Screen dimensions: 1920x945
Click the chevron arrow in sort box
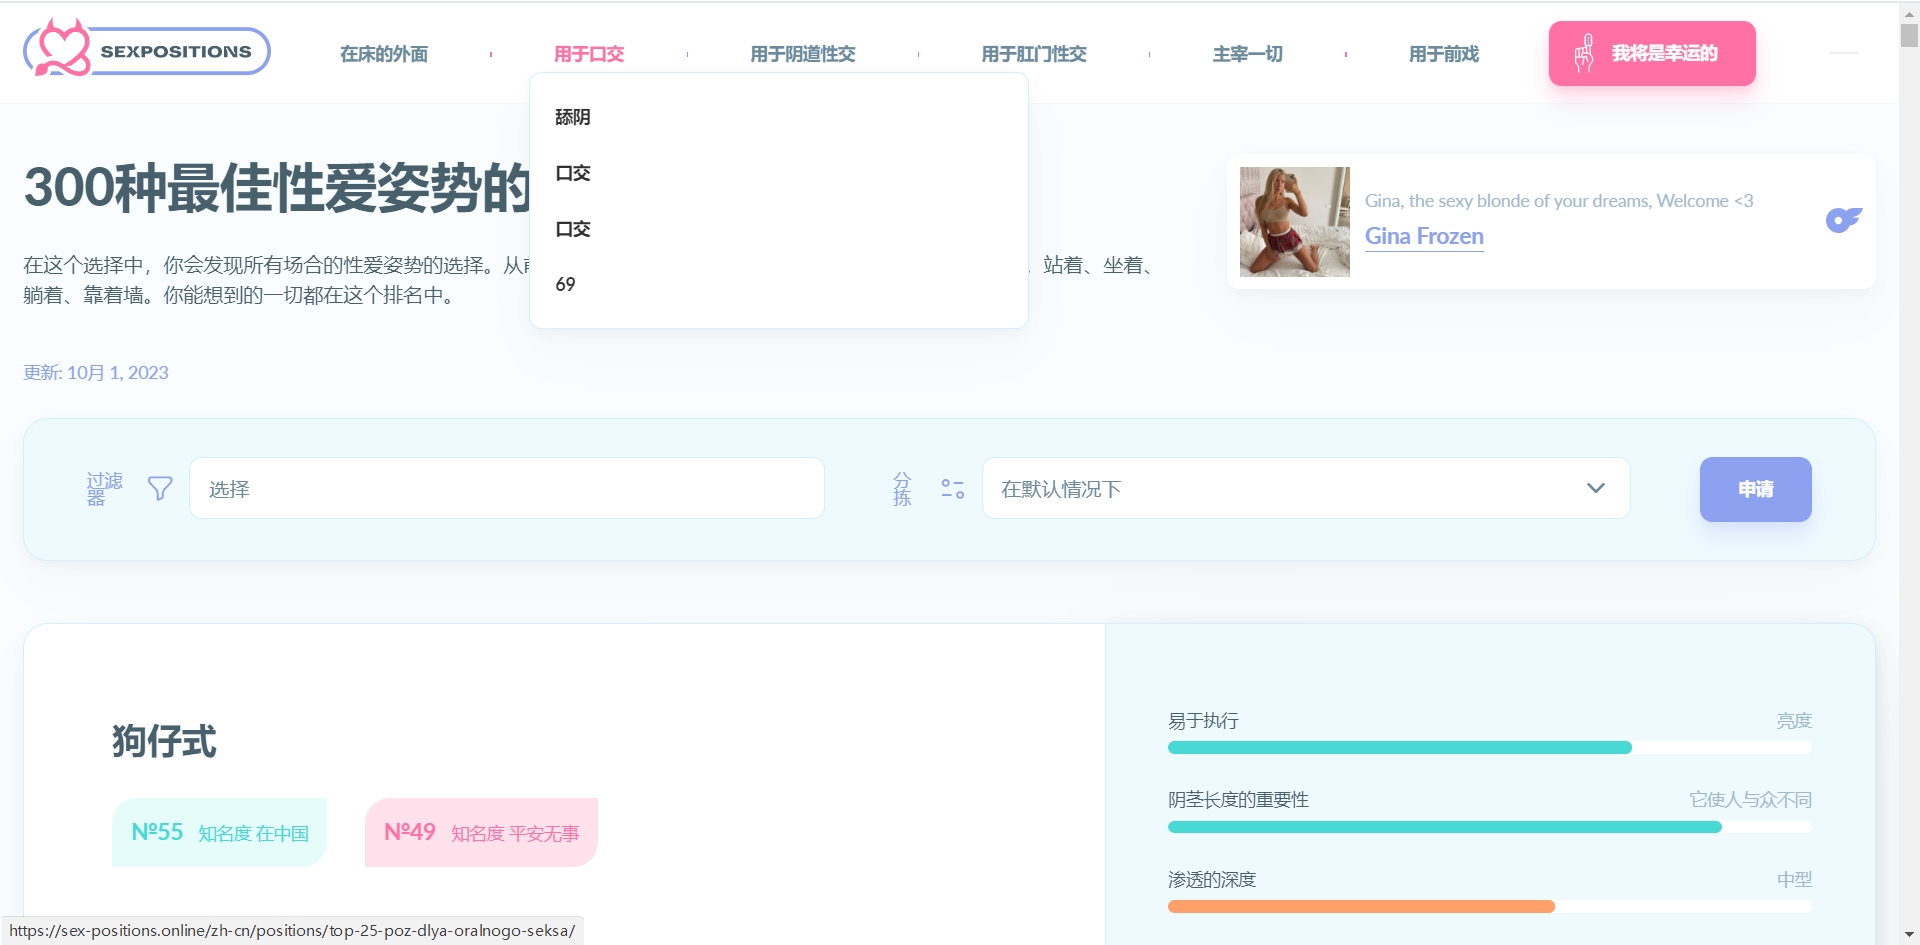(x=1595, y=488)
